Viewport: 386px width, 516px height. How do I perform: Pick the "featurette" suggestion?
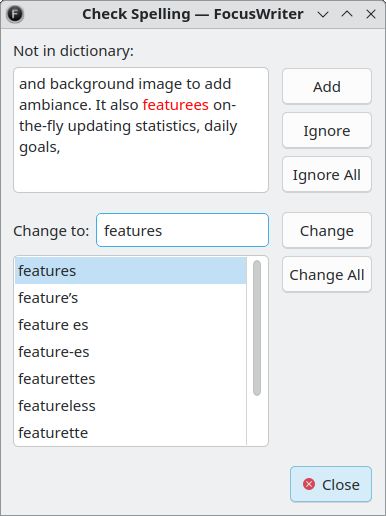131,433
